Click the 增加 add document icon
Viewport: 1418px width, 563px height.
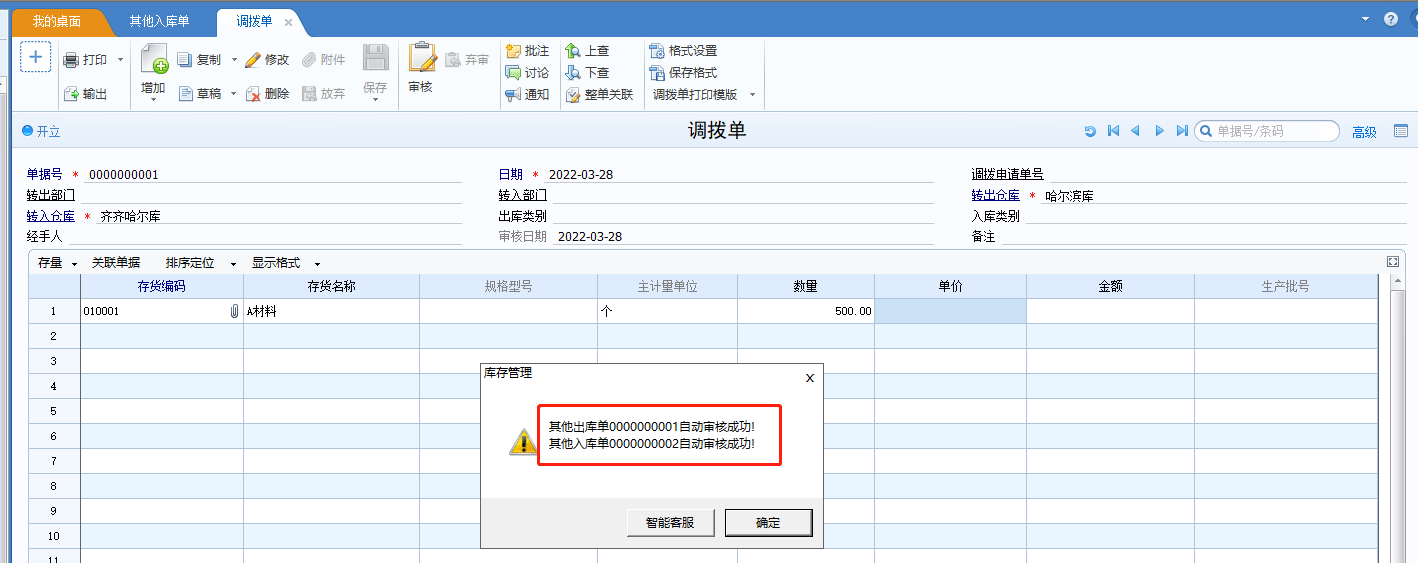tap(153, 59)
